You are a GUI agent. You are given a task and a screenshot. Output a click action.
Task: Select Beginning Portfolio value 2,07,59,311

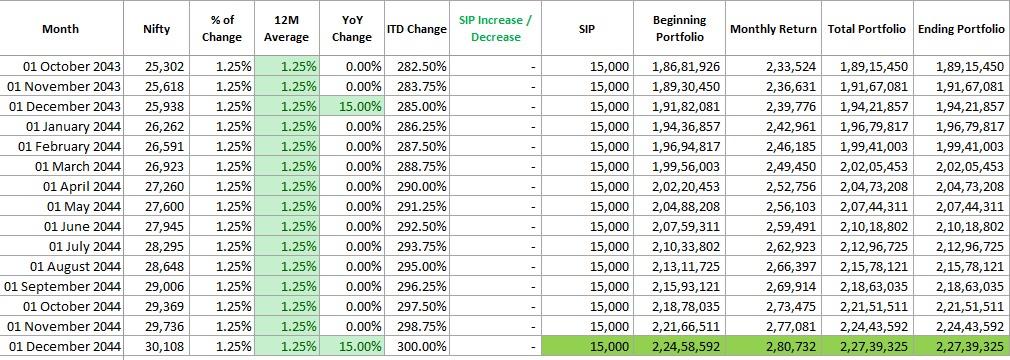pyautogui.click(x=680, y=226)
